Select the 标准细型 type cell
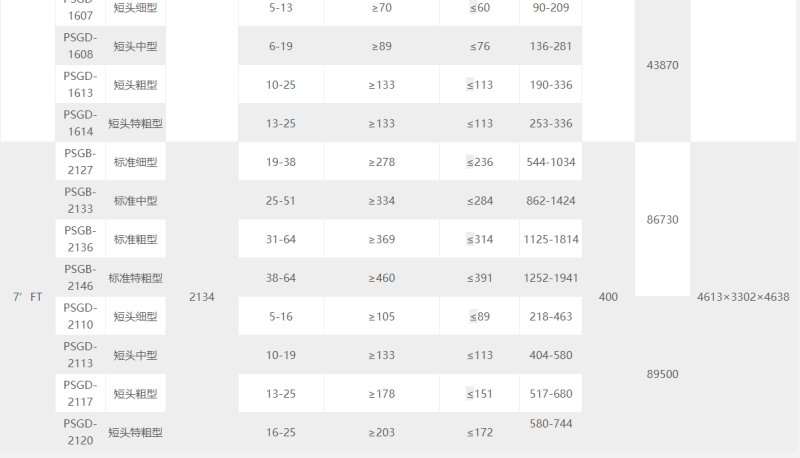 coord(135,162)
